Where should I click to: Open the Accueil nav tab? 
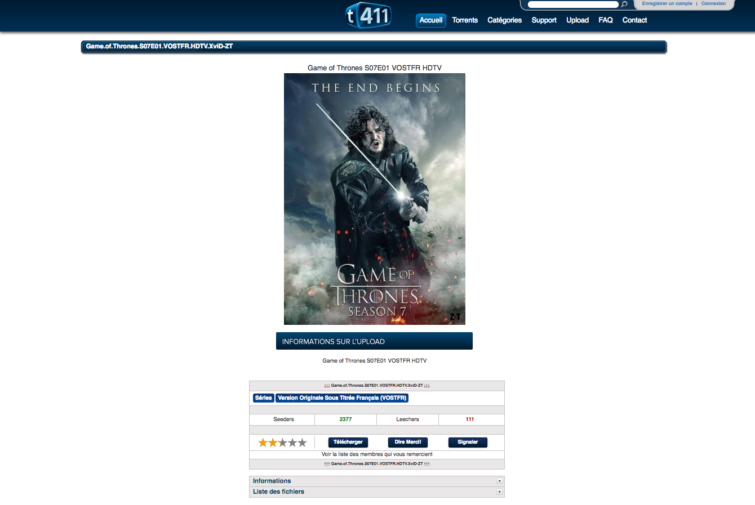(430, 20)
